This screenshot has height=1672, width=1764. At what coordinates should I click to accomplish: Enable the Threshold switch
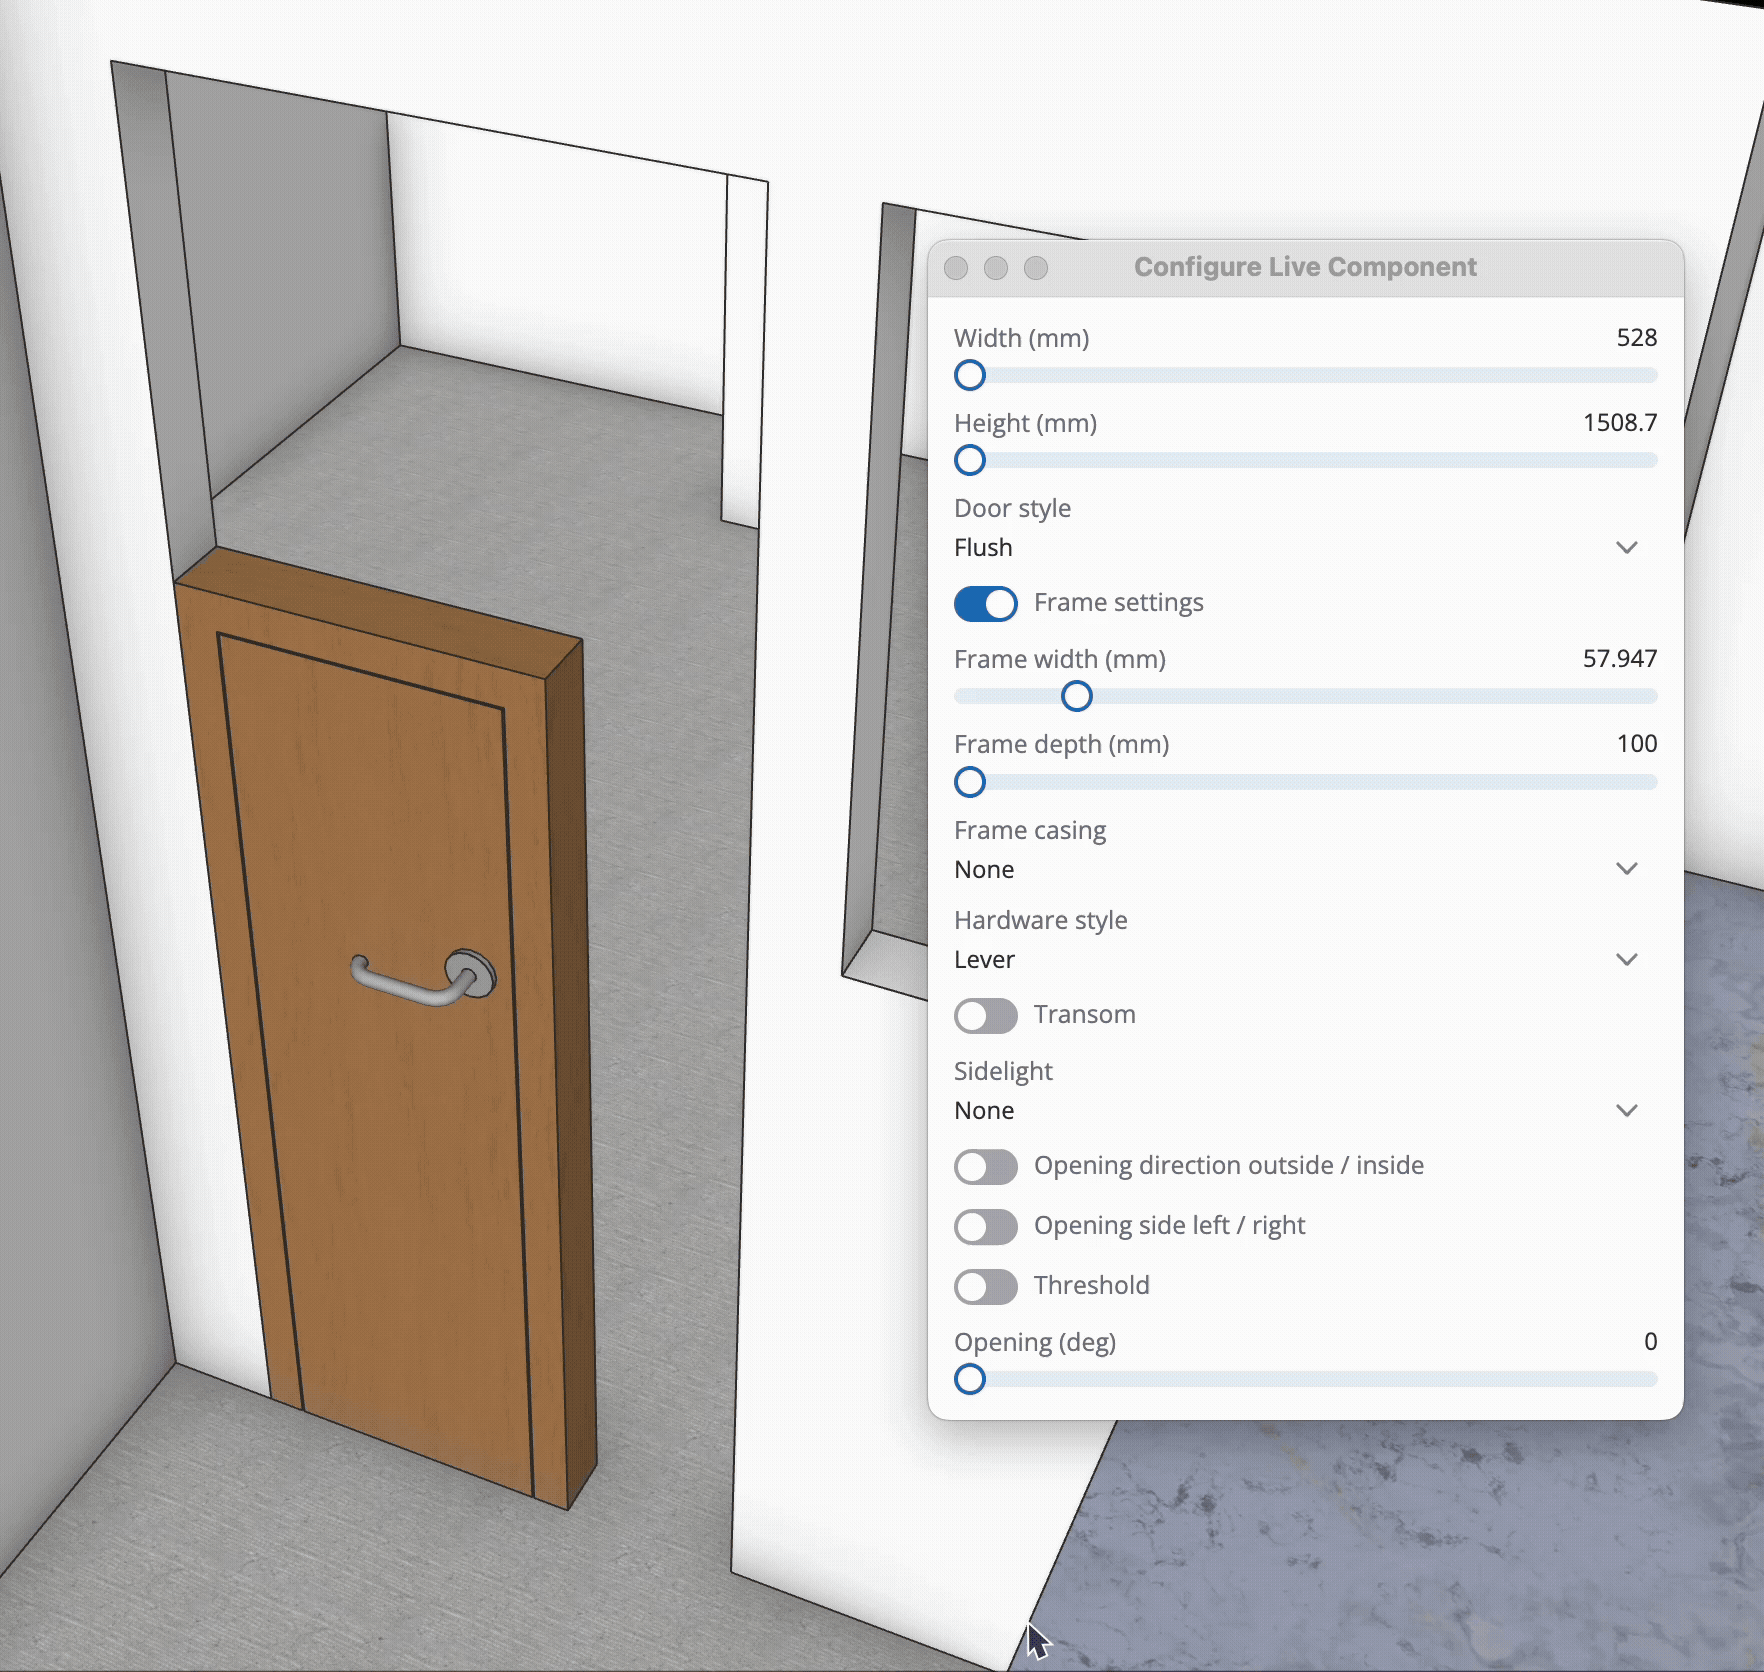point(985,1287)
